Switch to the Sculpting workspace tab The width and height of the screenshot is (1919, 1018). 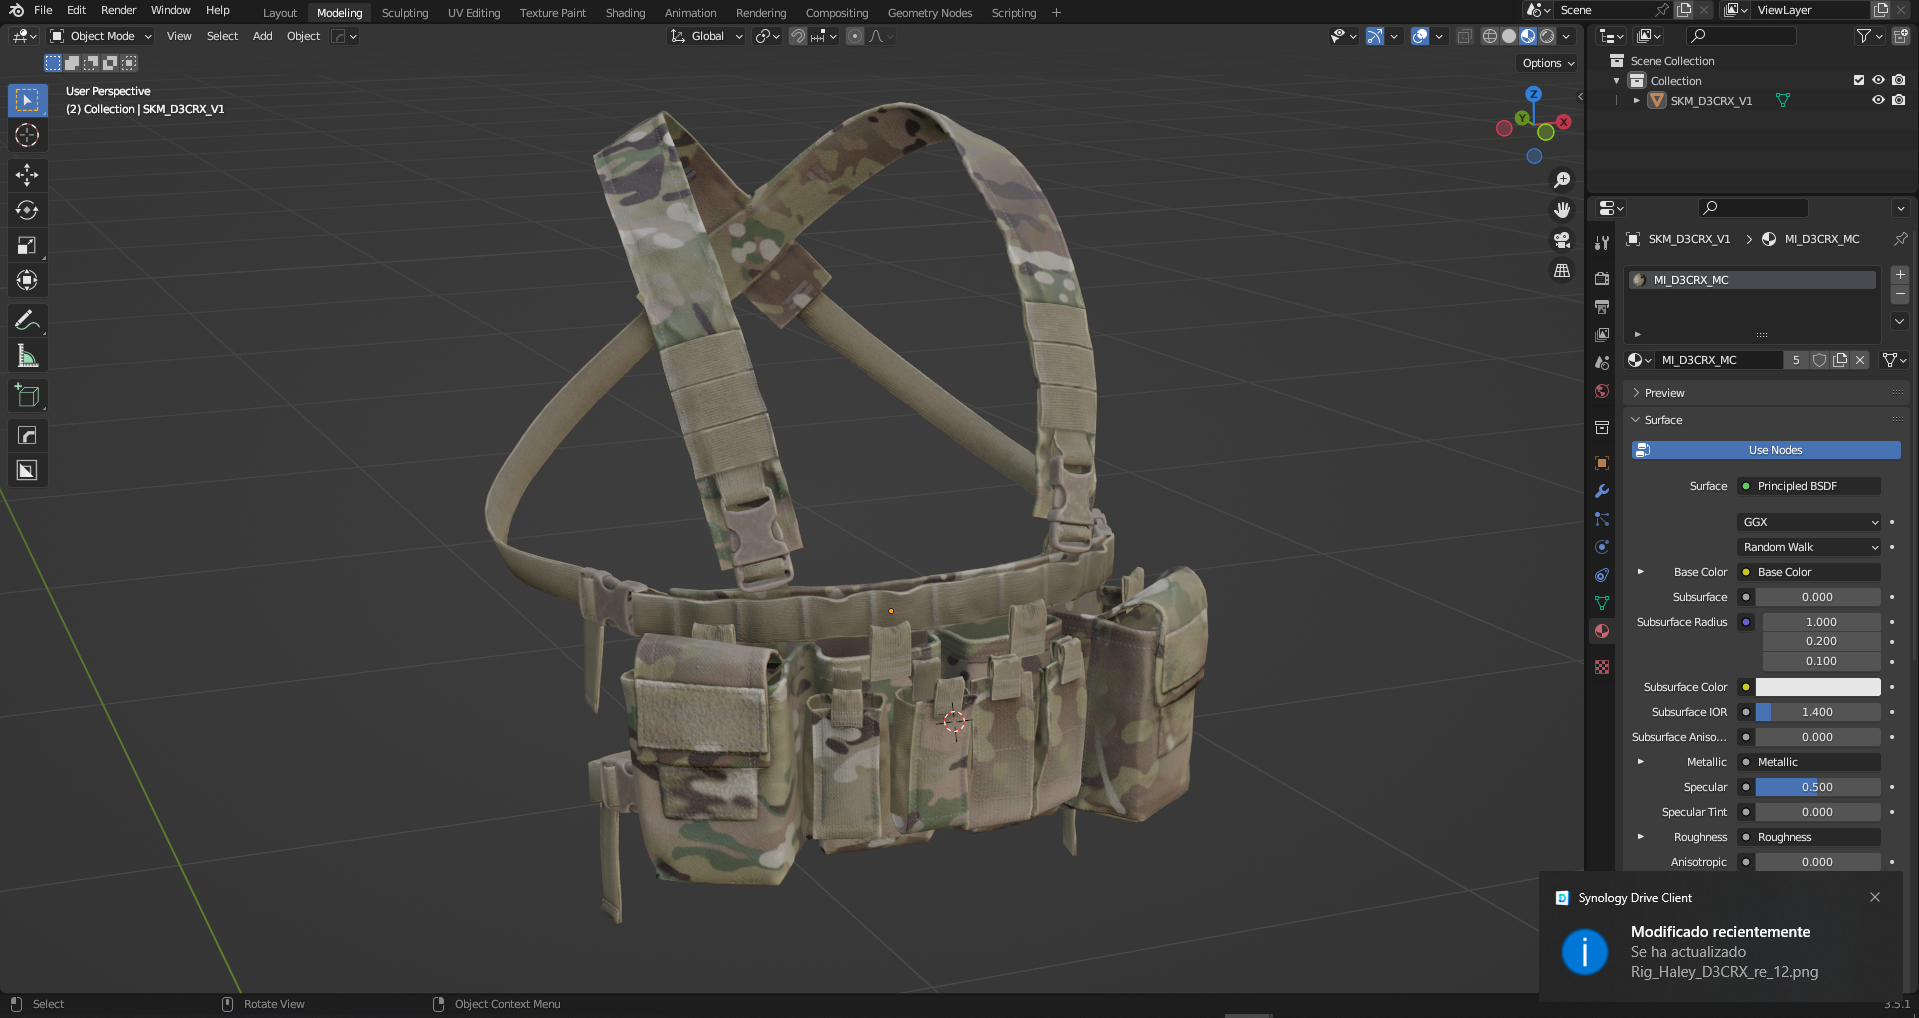click(x=405, y=13)
